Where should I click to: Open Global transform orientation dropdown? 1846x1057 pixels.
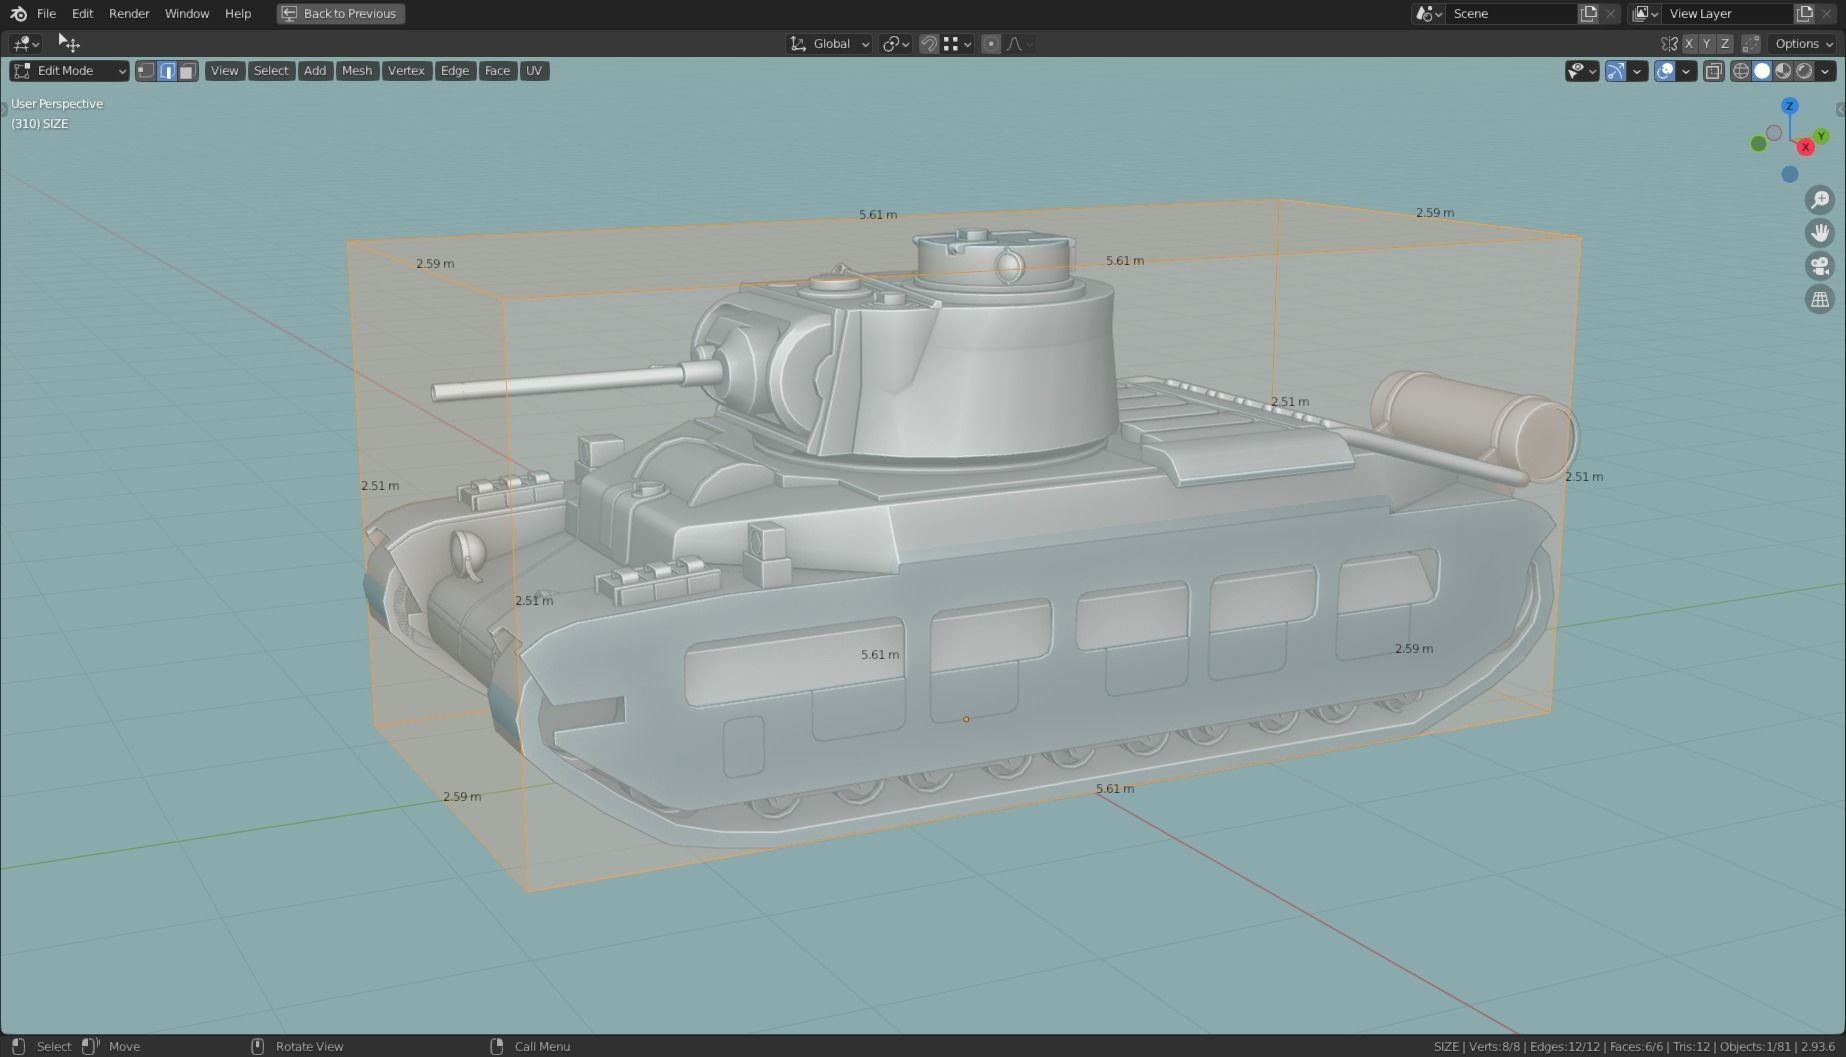tap(829, 43)
